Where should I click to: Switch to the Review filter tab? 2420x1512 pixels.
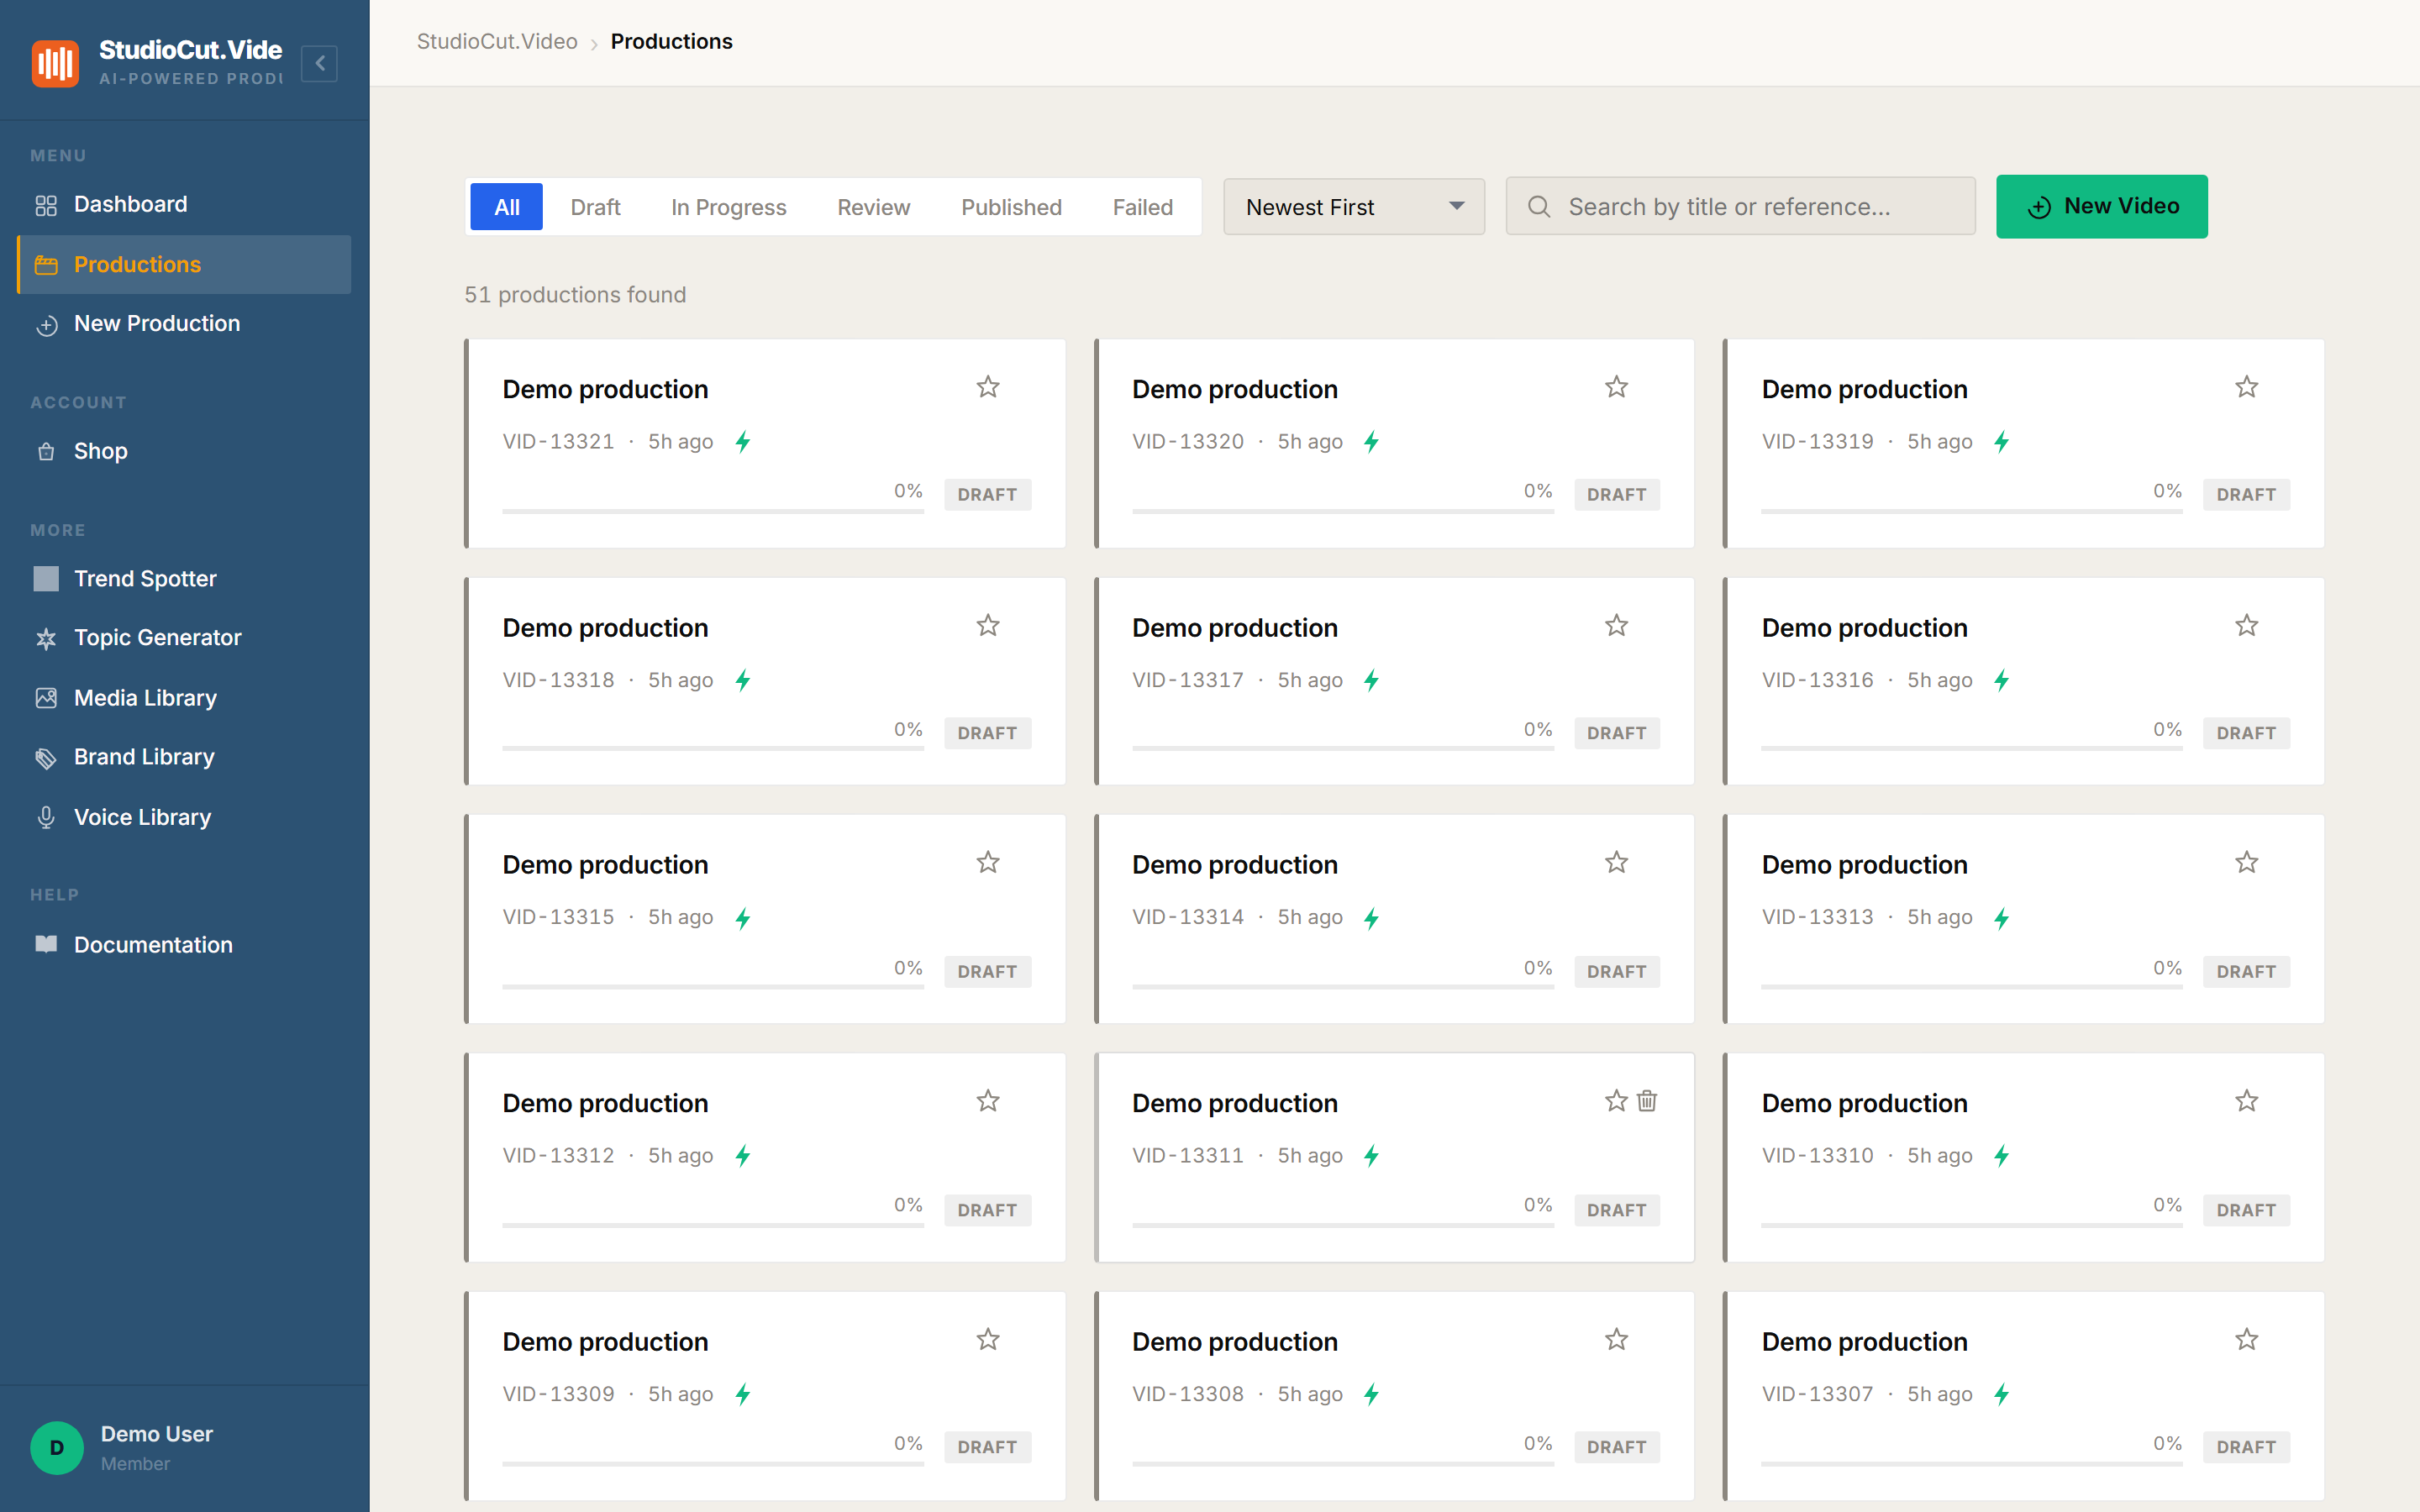[874, 207]
